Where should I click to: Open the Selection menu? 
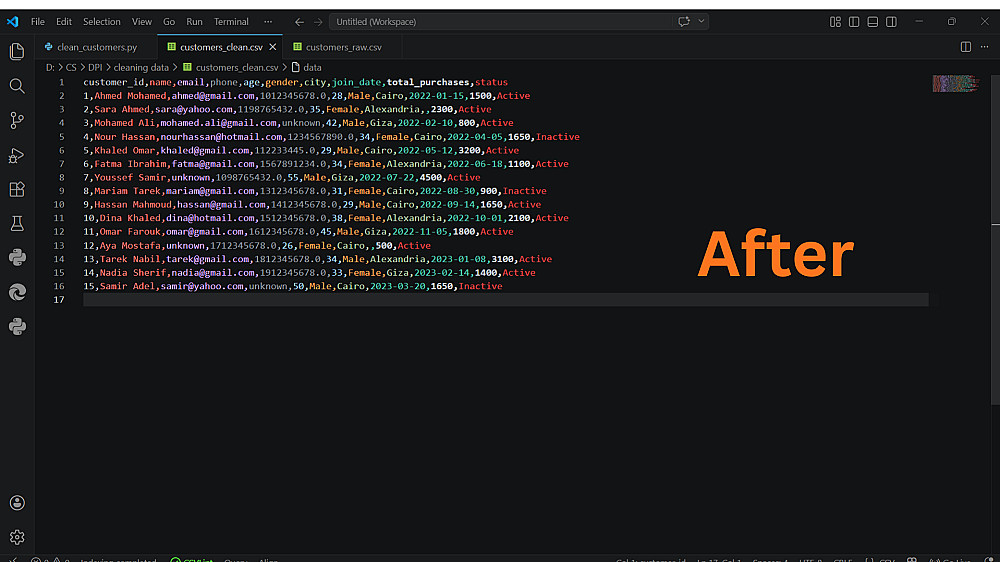pos(101,22)
